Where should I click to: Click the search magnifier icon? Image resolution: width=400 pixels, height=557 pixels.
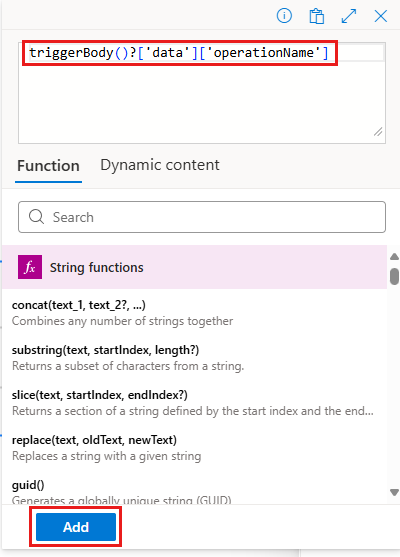[x=37, y=217]
